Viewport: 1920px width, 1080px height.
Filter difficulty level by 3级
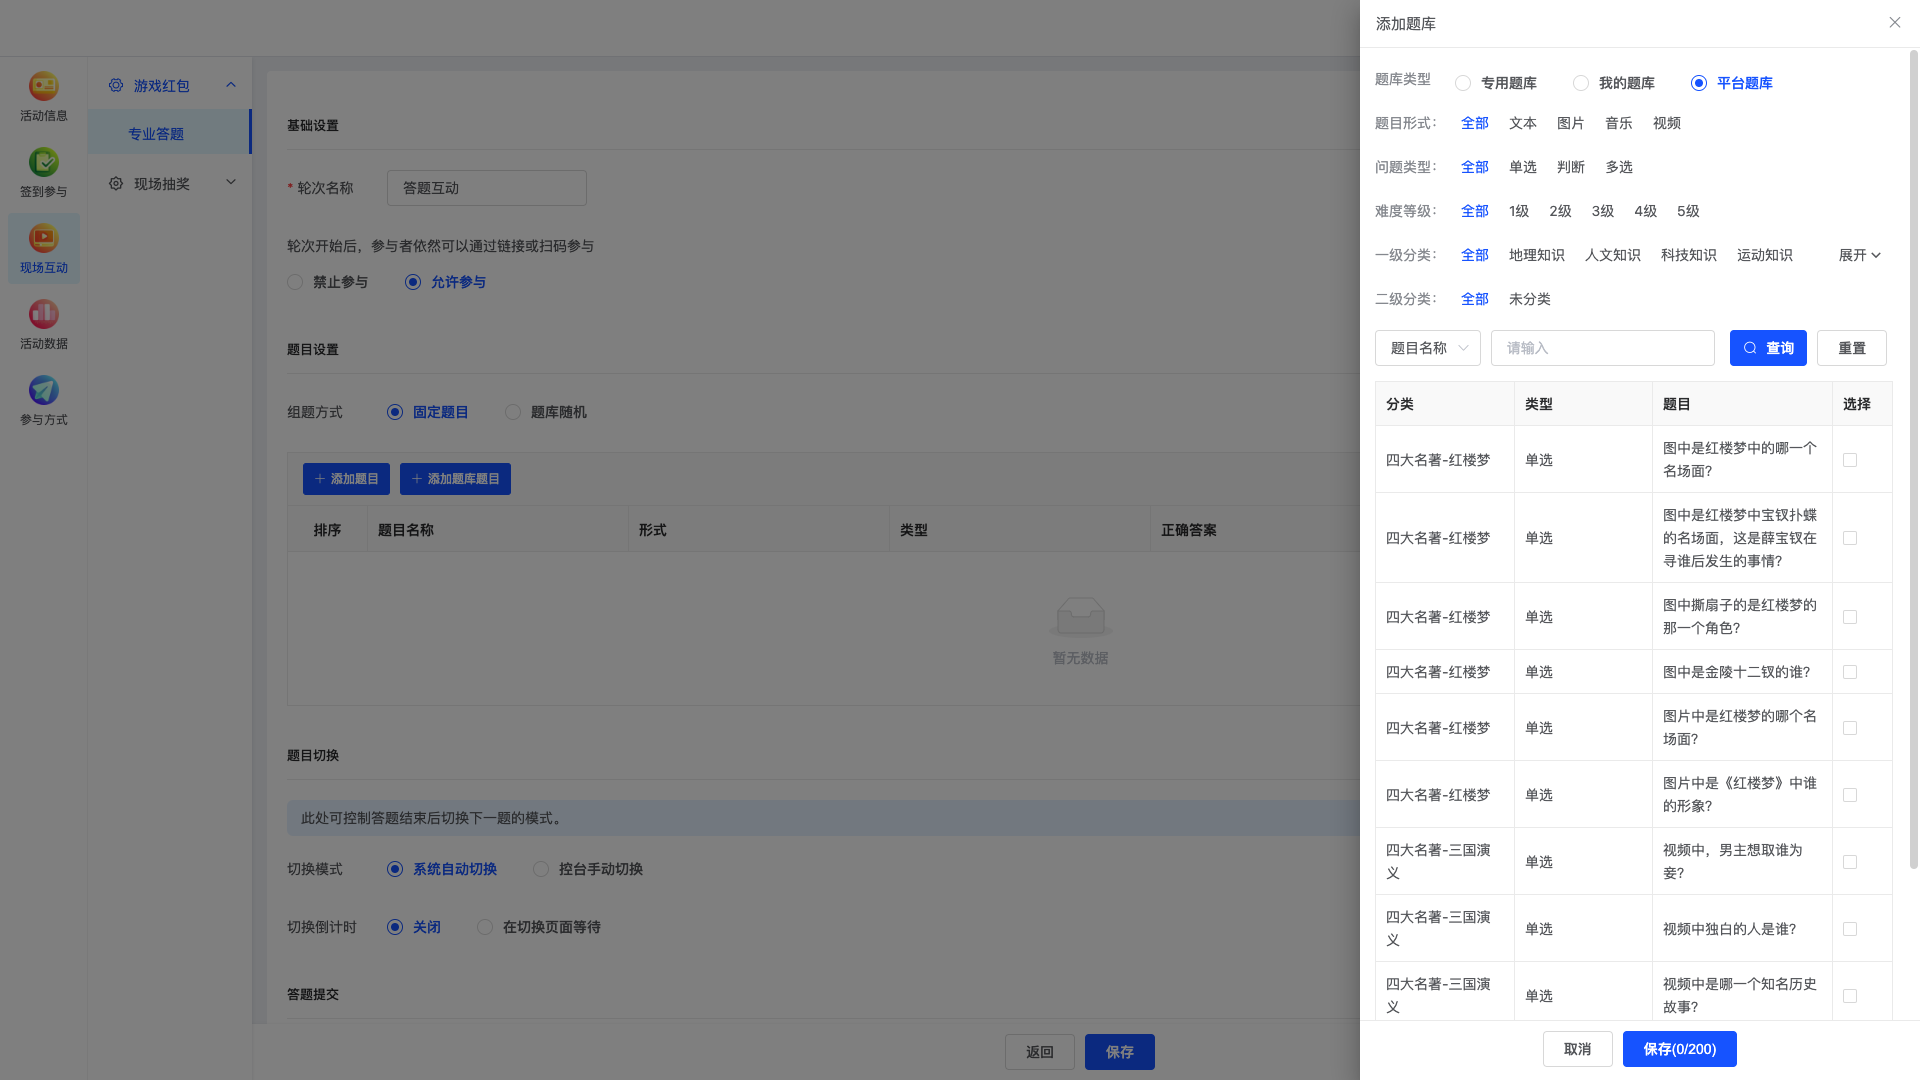[x=1602, y=211]
